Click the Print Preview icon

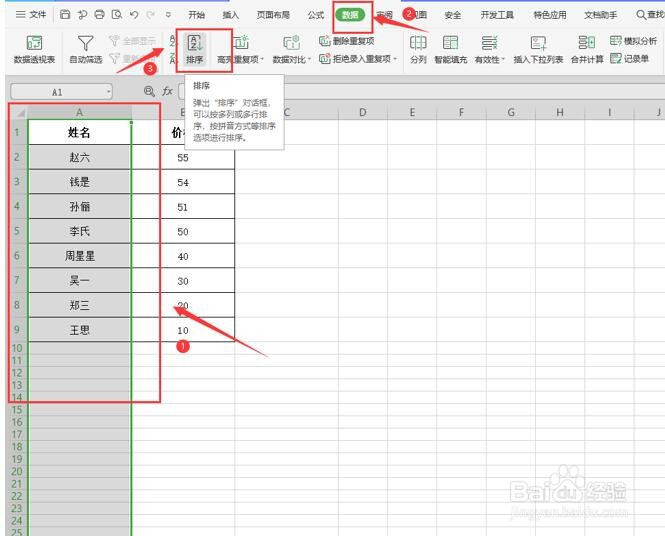click(x=117, y=14)
